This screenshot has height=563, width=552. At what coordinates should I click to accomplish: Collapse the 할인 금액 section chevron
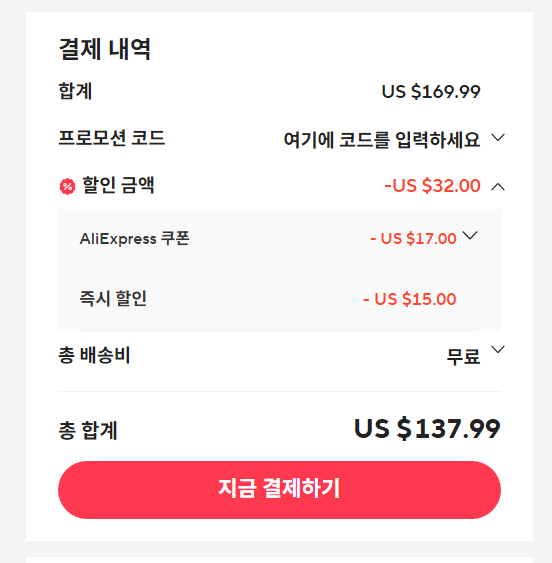(x=498, y=186)
